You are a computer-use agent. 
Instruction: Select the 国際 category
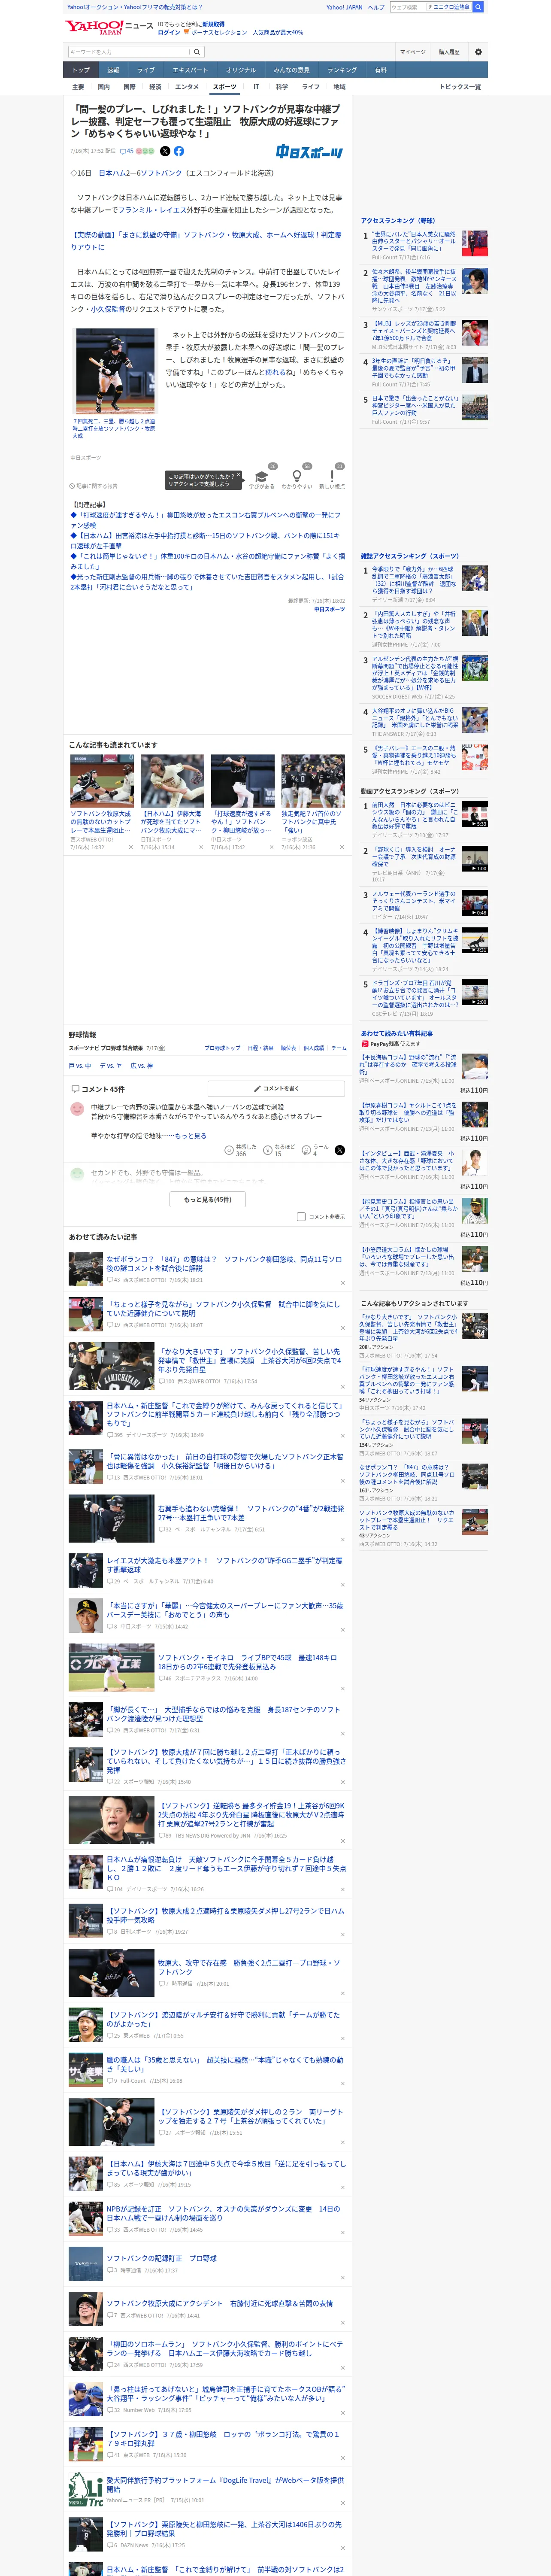[130, 87]
